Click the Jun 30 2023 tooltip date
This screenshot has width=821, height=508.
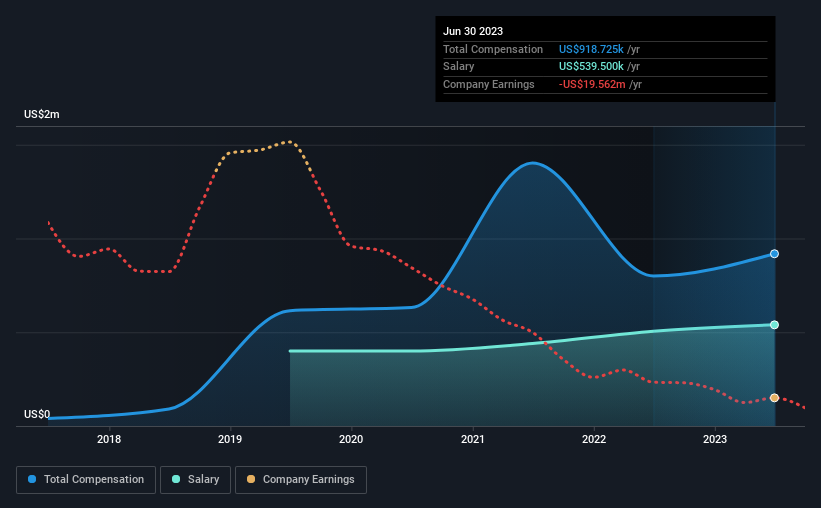473,31
